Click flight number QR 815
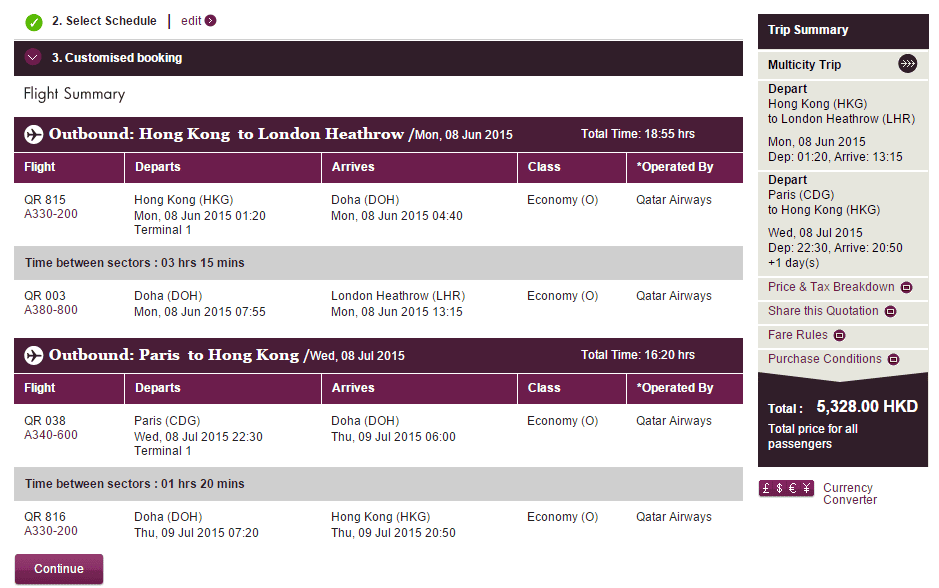The image size is (939, 588). coord(45,200)
